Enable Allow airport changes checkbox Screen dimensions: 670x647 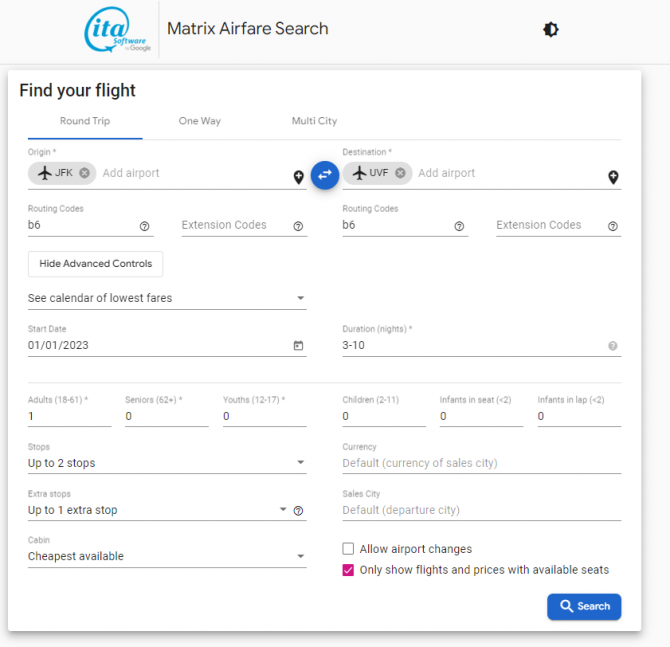coord(348,548)
